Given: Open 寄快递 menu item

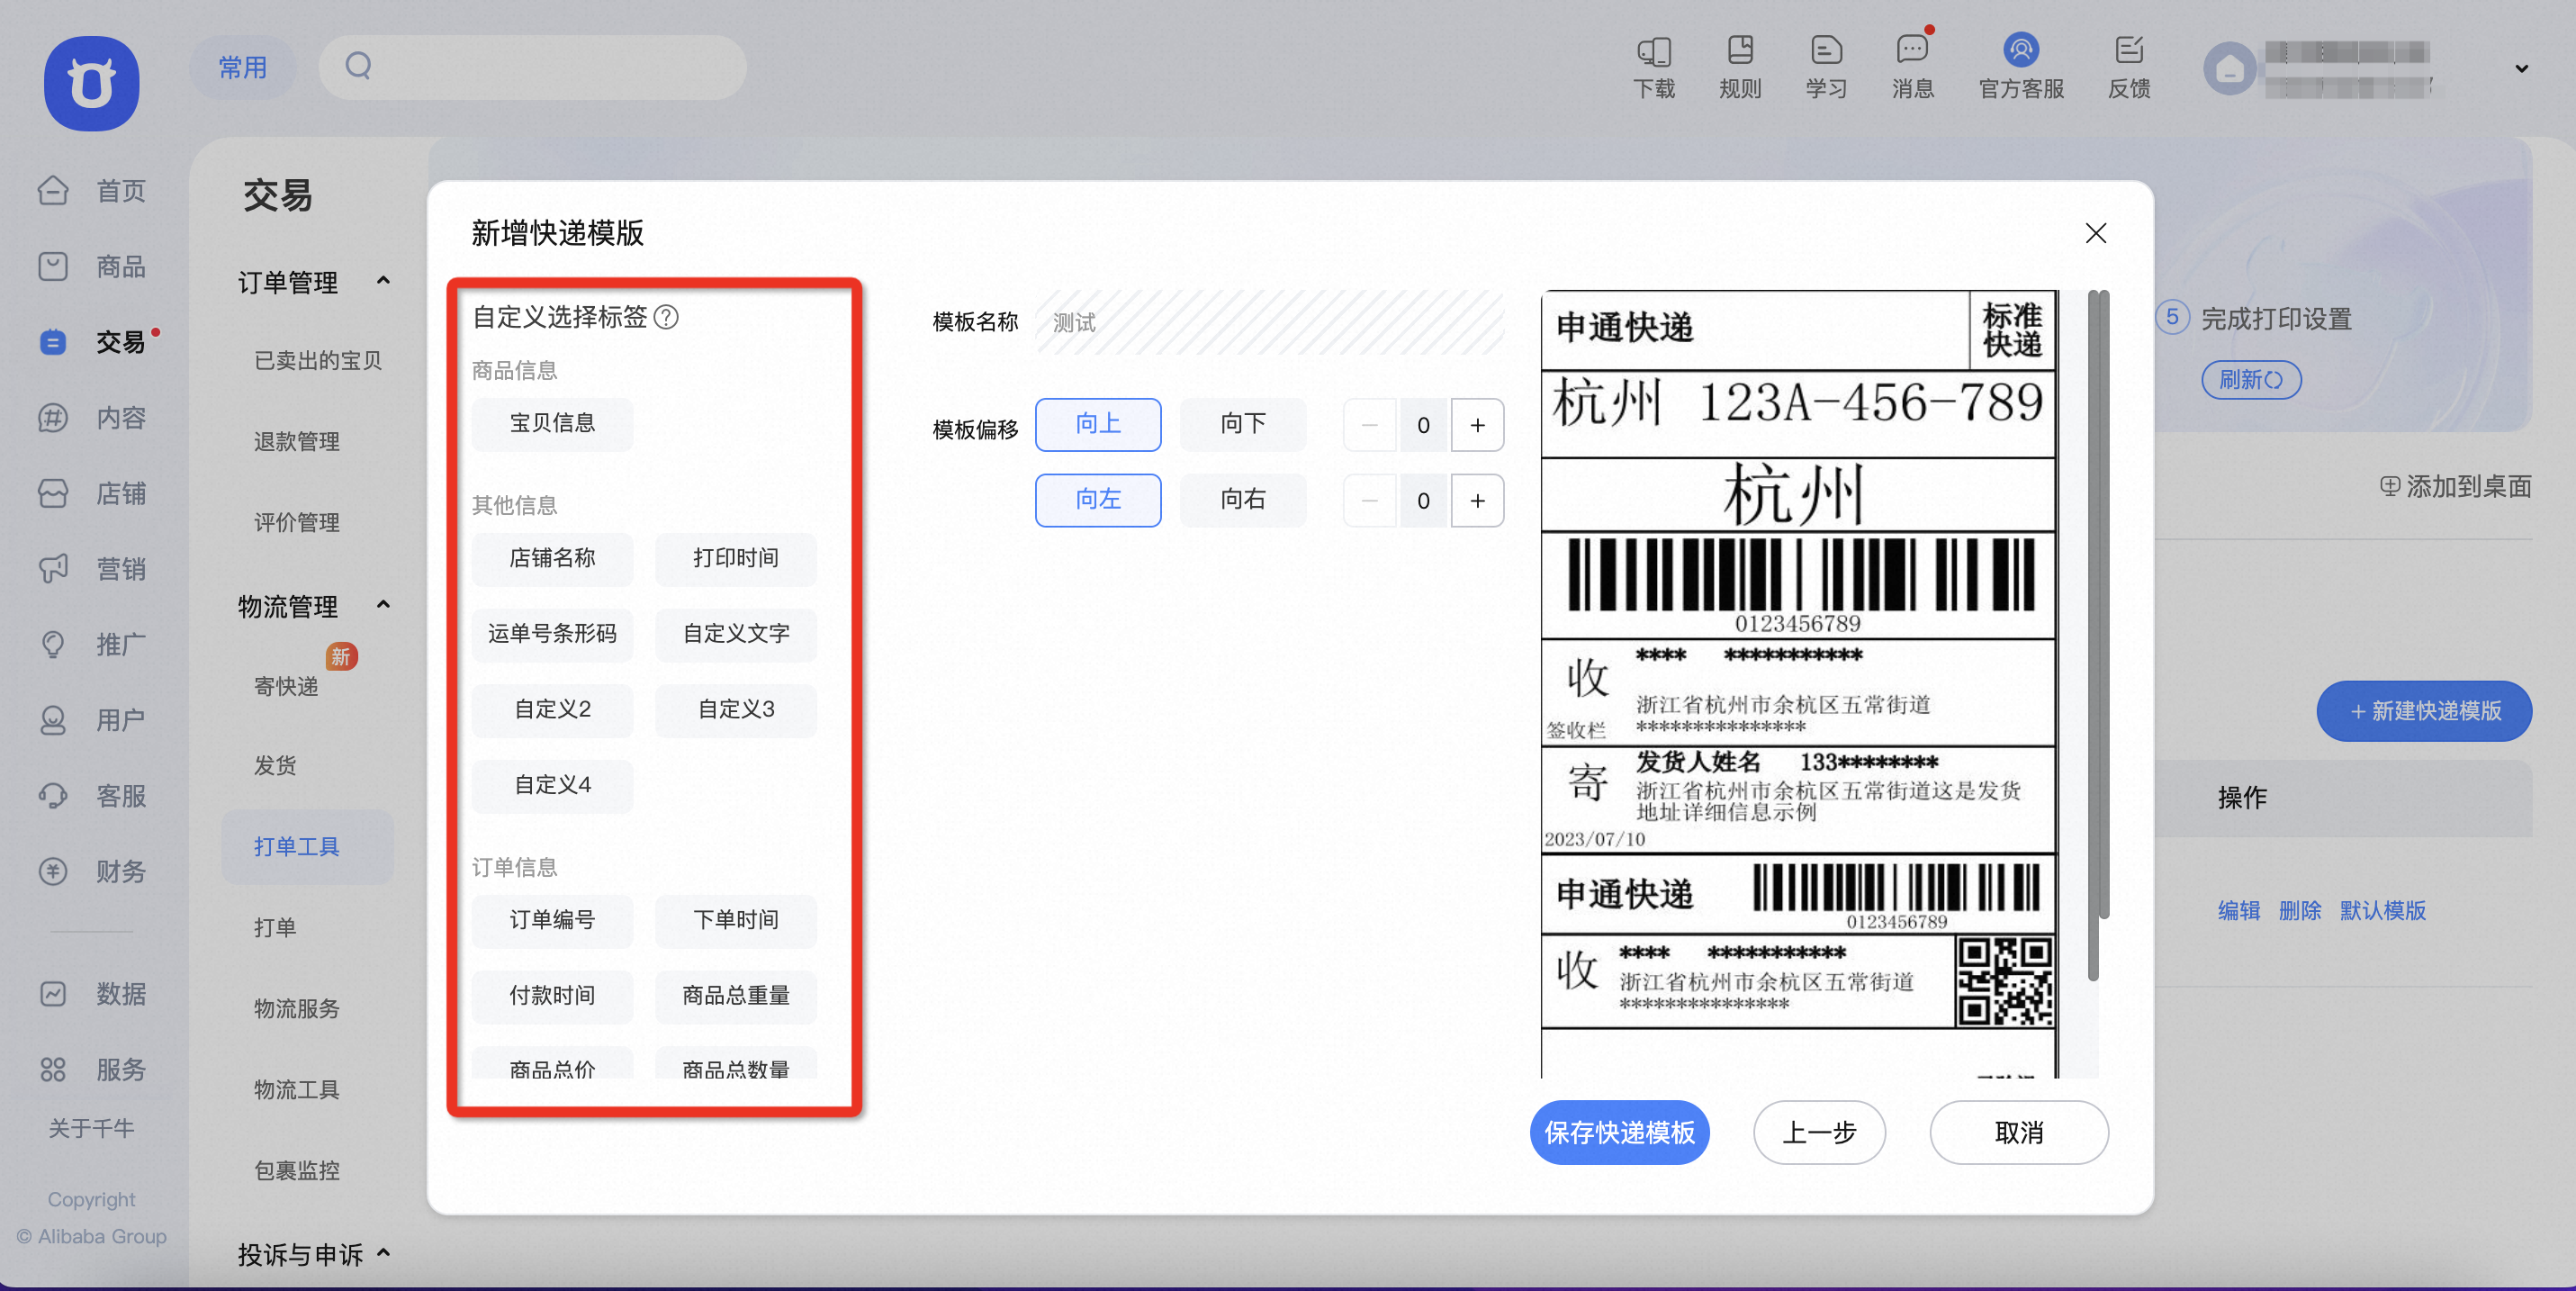Looking at the screenshot, I should (286, 686).
